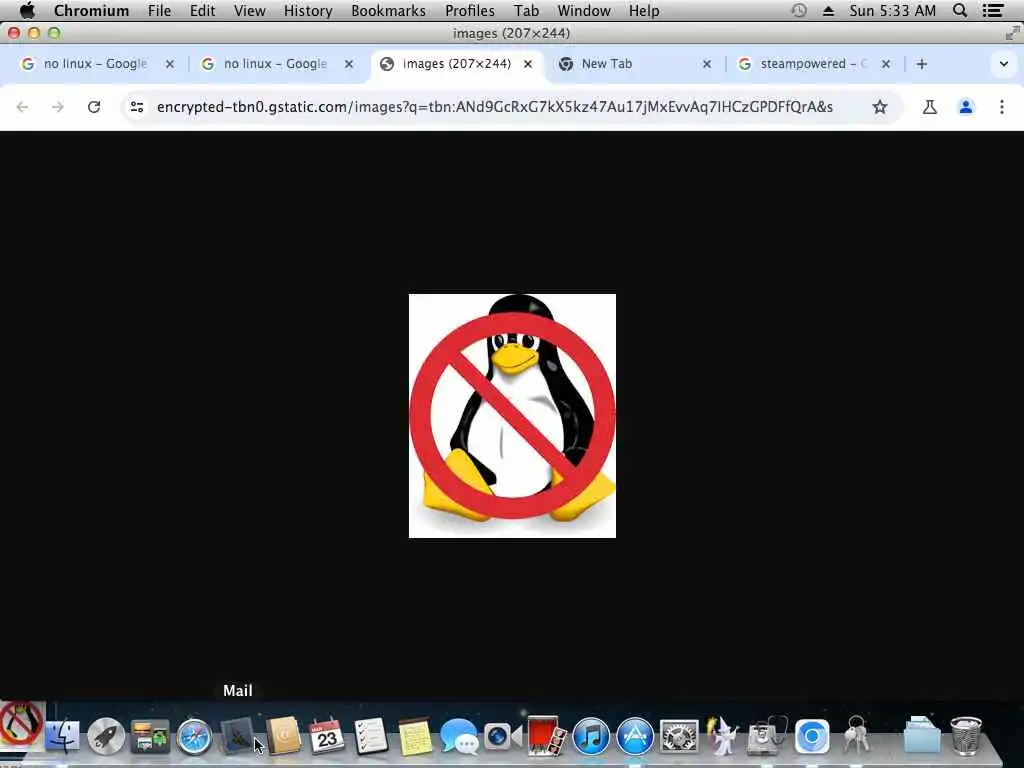
Task: Open the Trash in Dock
Action: click(x=966, y=737)
